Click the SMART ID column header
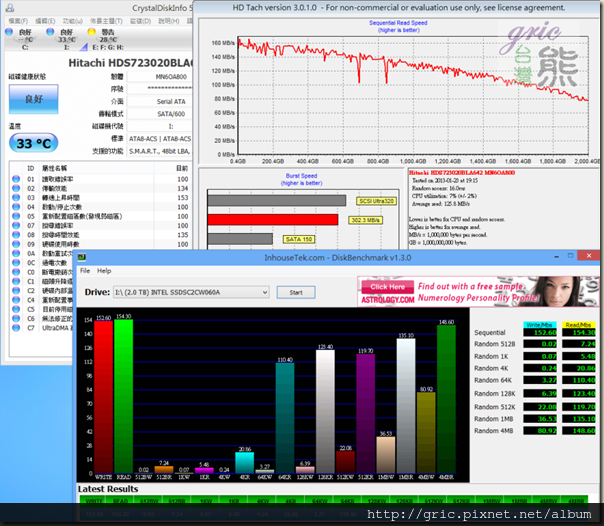The height and width of the screenshot is (526, 604). click(x=31, y=168)
